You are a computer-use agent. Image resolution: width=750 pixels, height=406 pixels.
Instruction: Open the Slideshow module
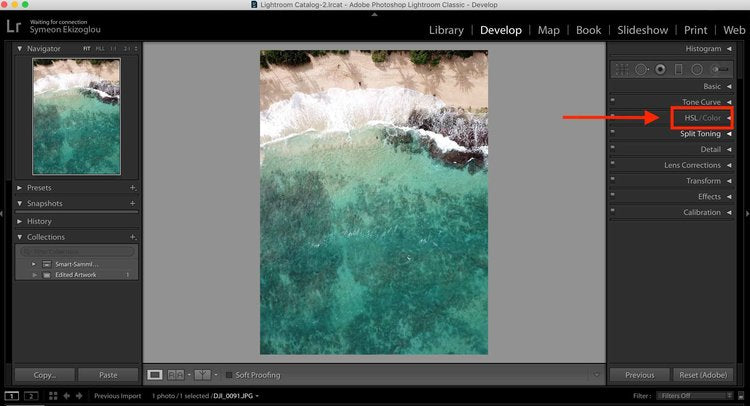[x=642, y=30]
